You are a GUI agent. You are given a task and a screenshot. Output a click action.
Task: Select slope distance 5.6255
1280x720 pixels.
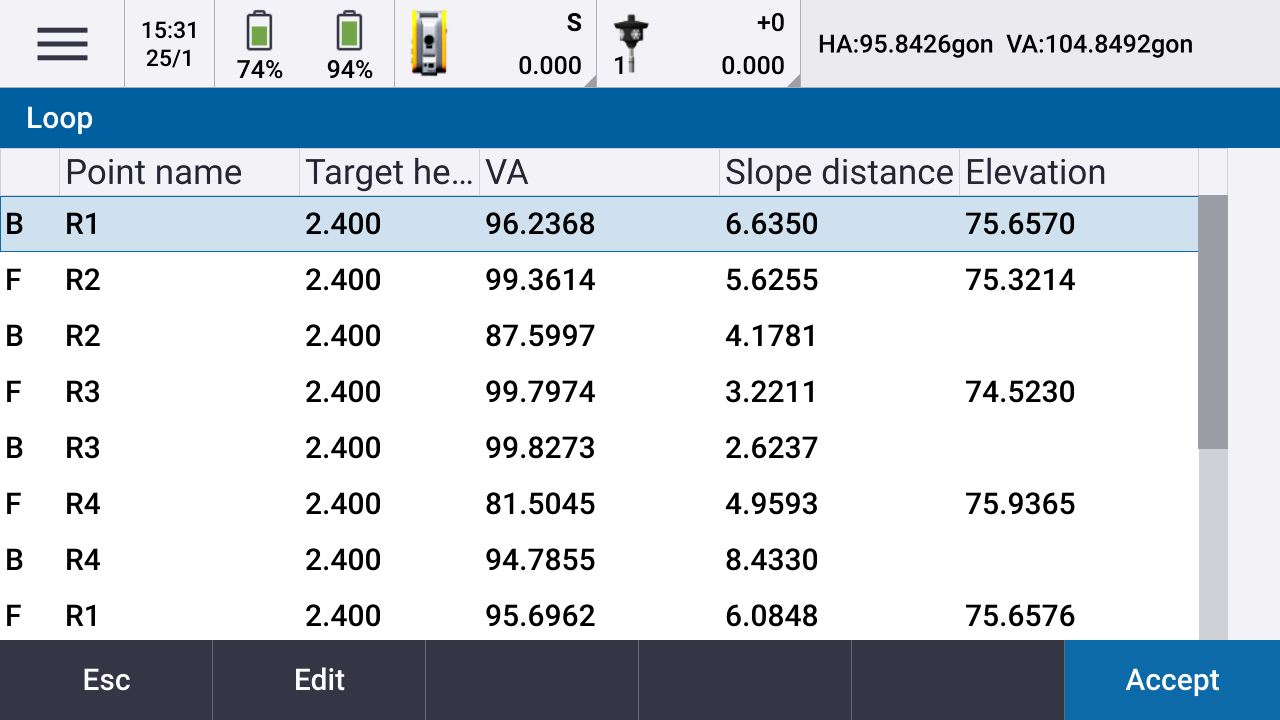771,280
